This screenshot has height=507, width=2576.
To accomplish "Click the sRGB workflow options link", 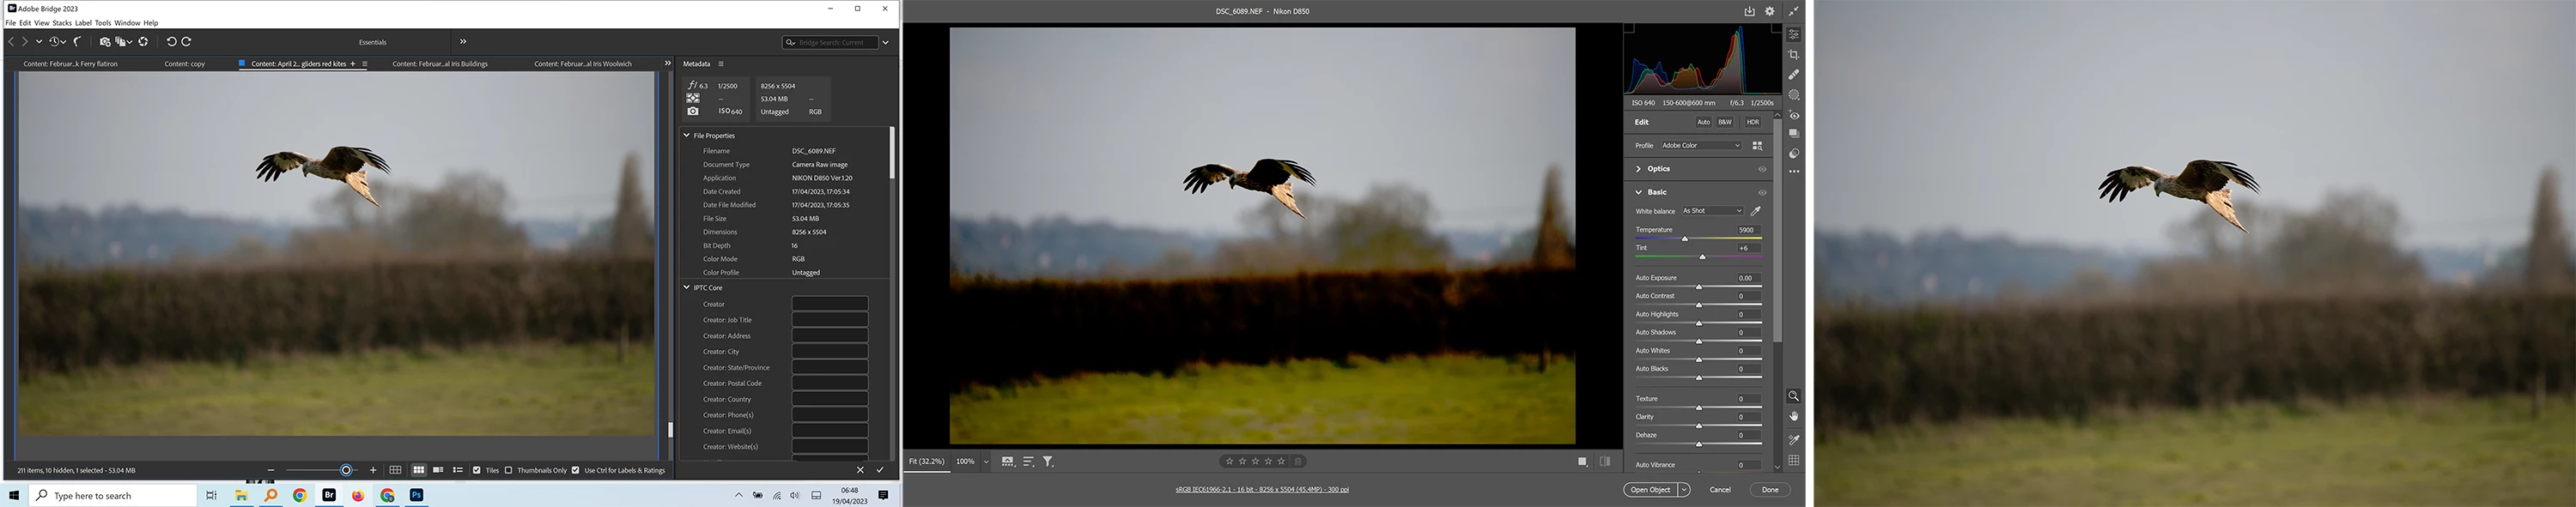I will tap(1262, 490).
